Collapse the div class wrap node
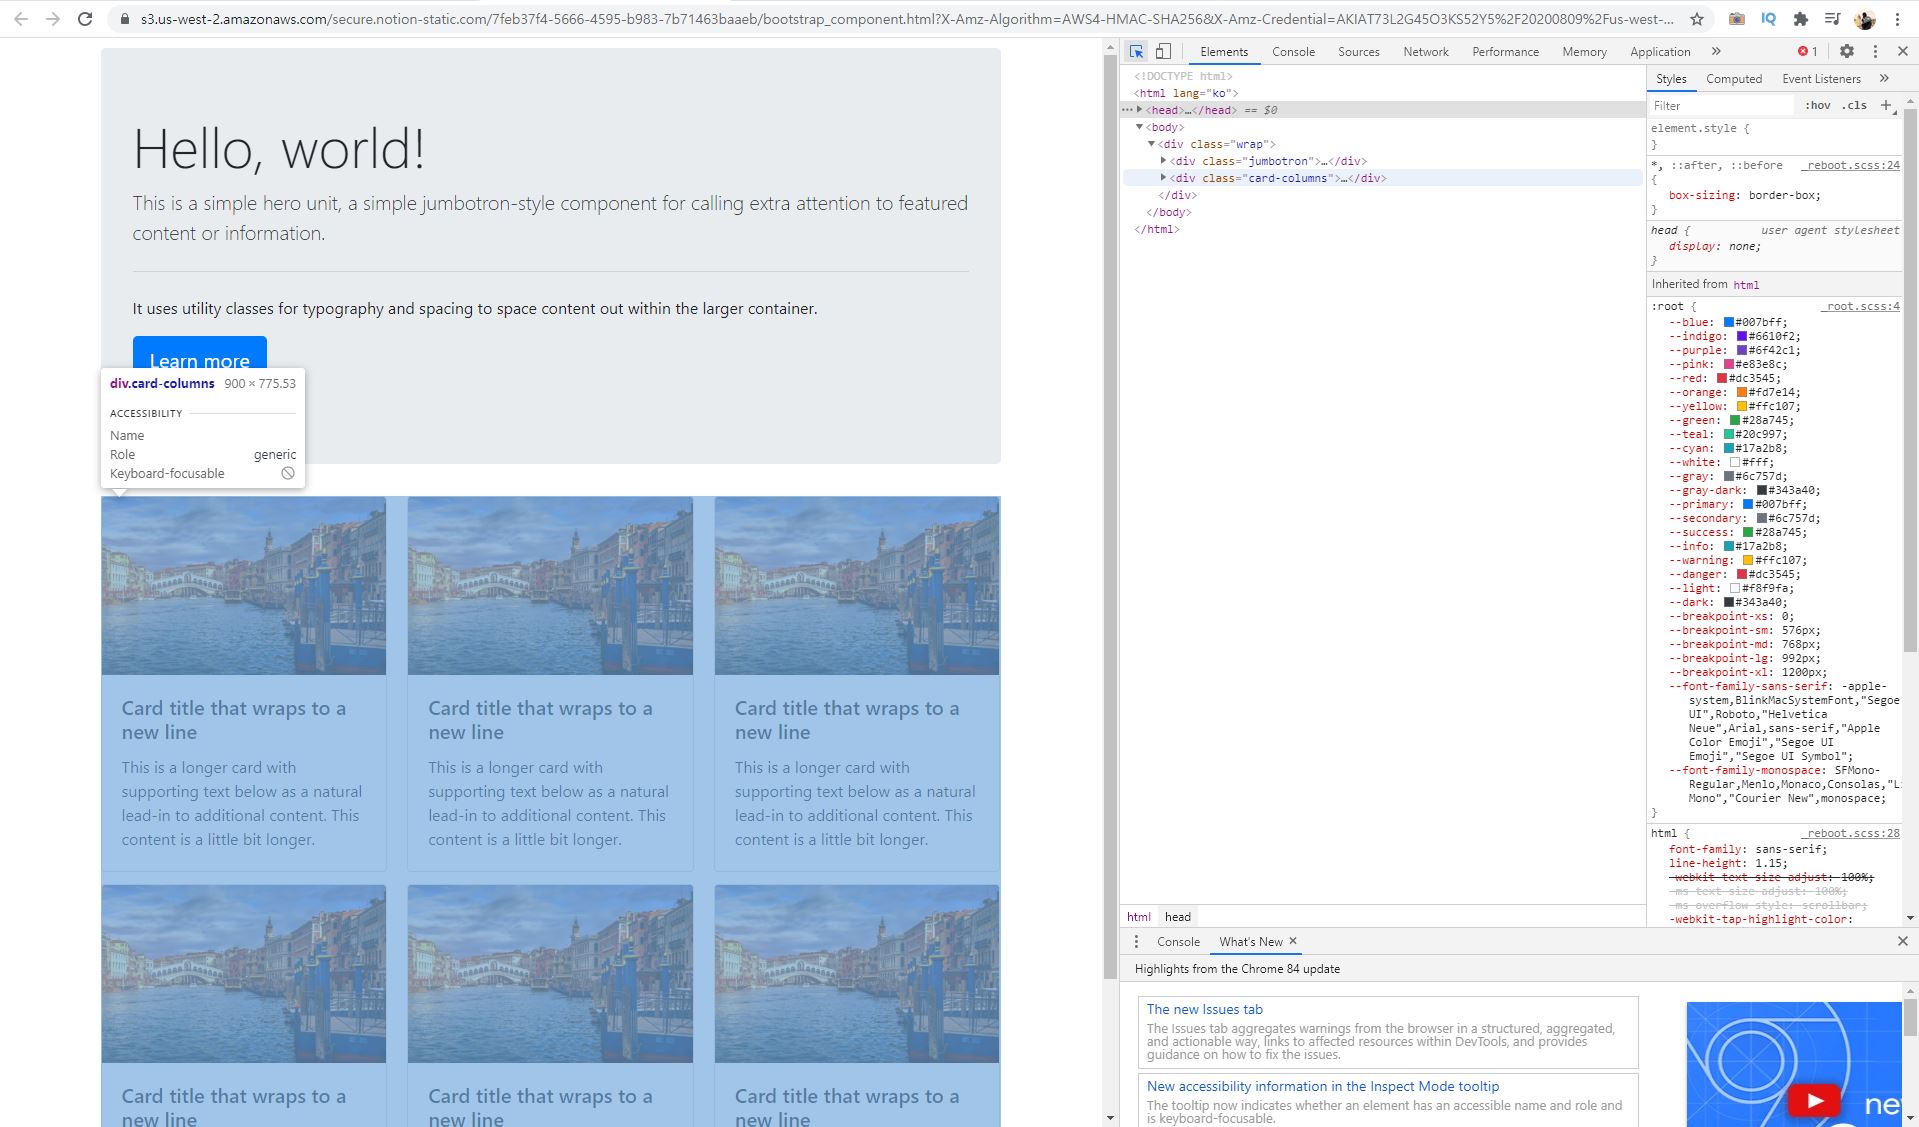Screen dimensions: 1919x1127 pyautogui.click(x=1151, y=144)
